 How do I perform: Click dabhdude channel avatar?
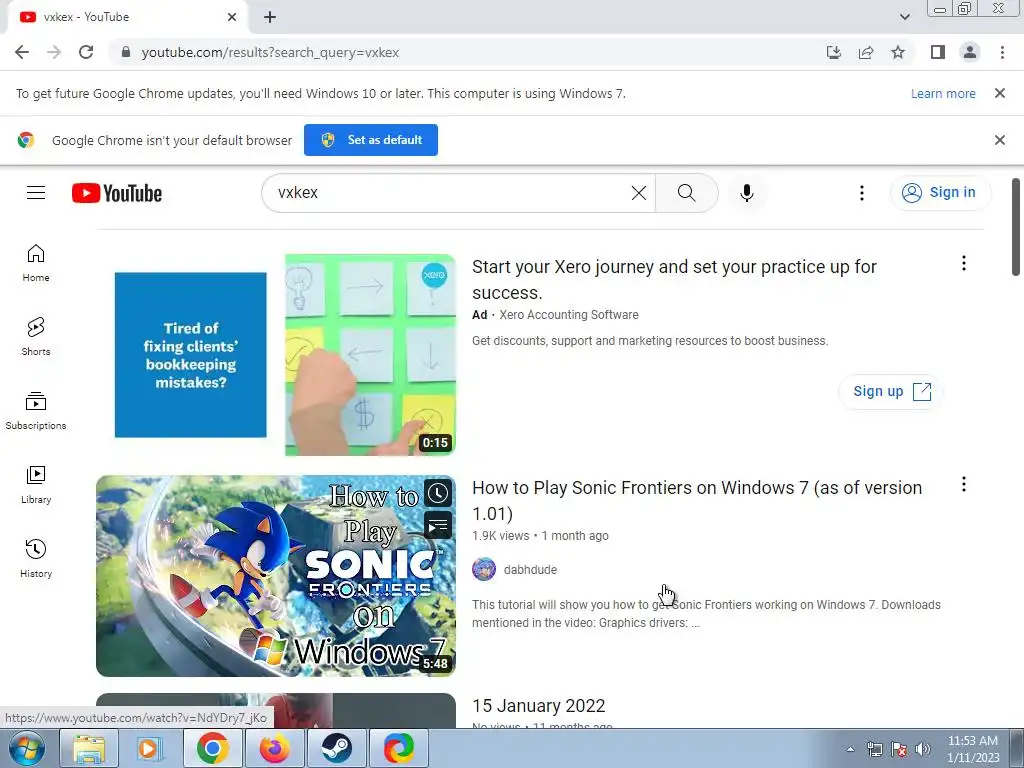click(484, 569)
